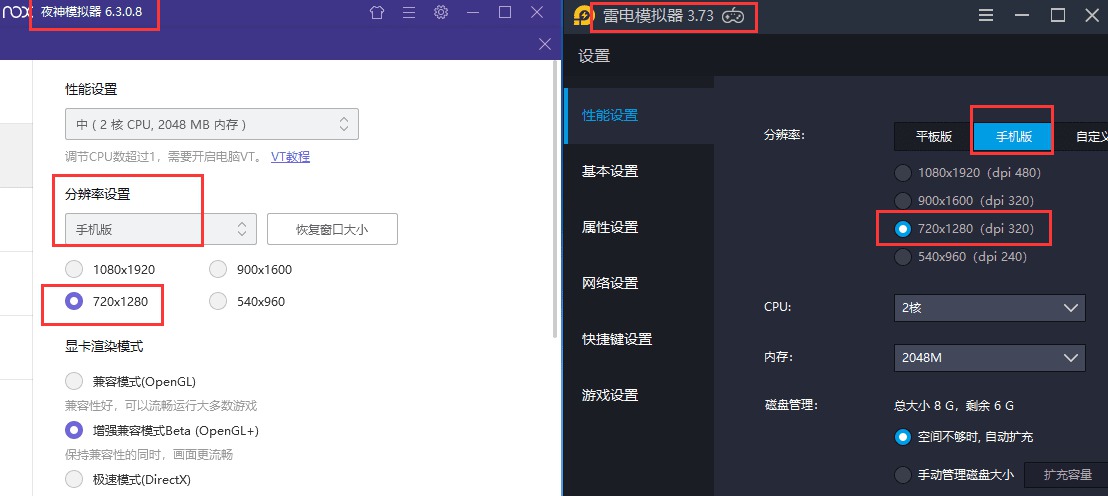Open LDPlayer 内存 2048M dropdown

[989, 358]
